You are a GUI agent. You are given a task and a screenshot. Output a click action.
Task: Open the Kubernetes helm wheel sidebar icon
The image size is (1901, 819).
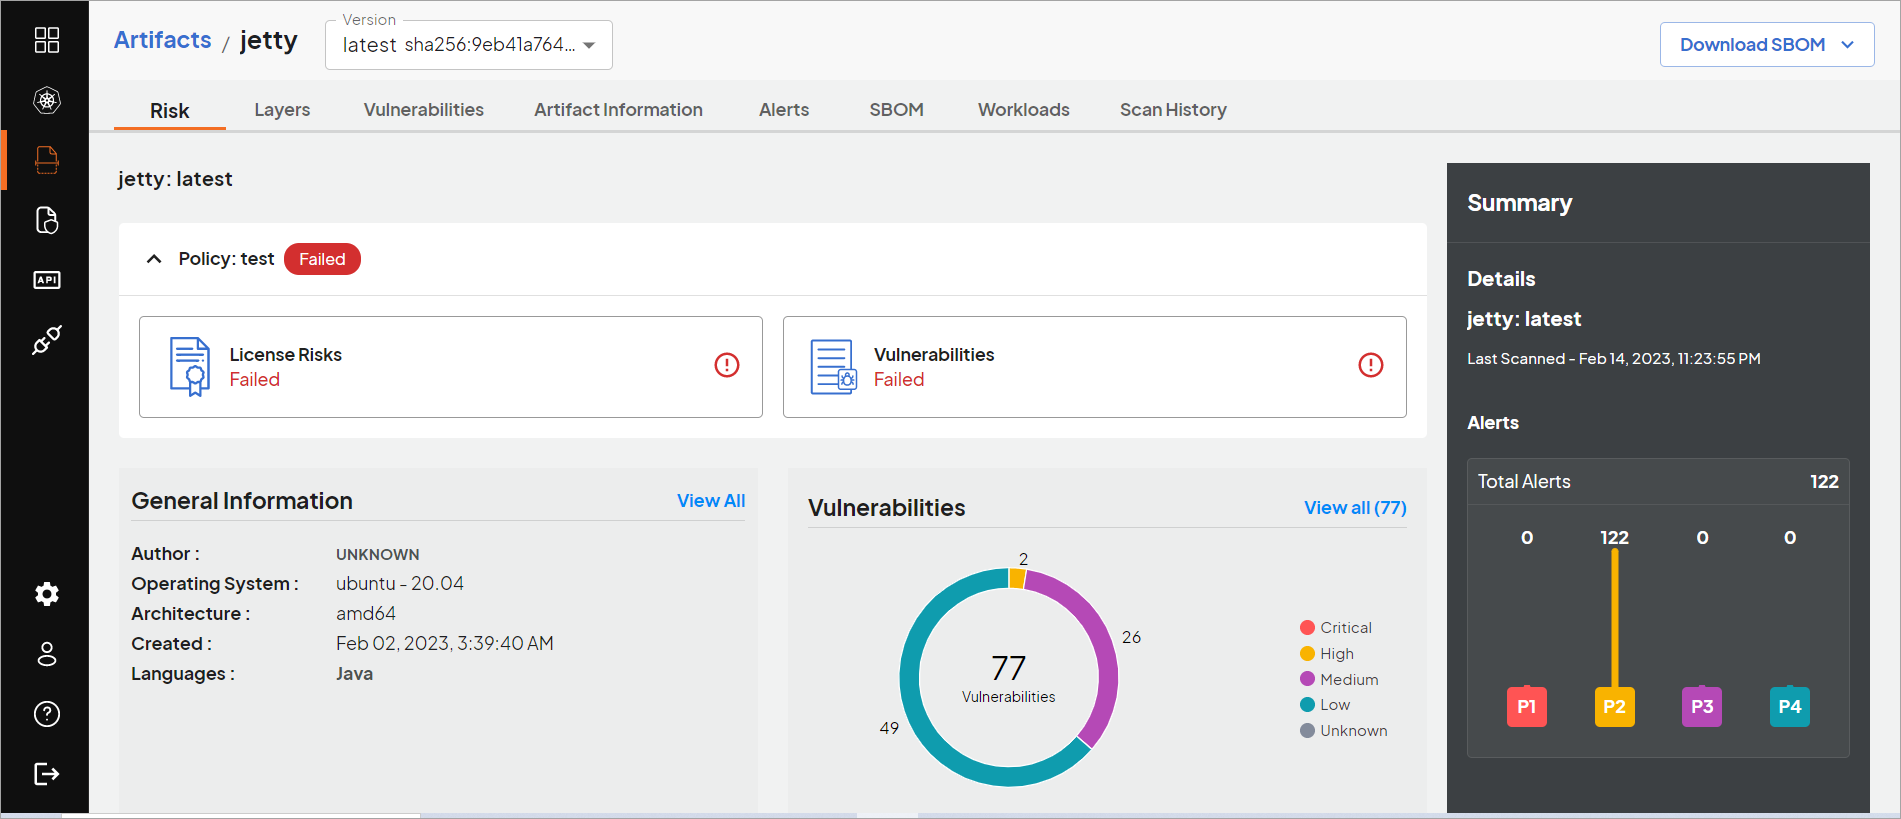[x=47, y=100]
